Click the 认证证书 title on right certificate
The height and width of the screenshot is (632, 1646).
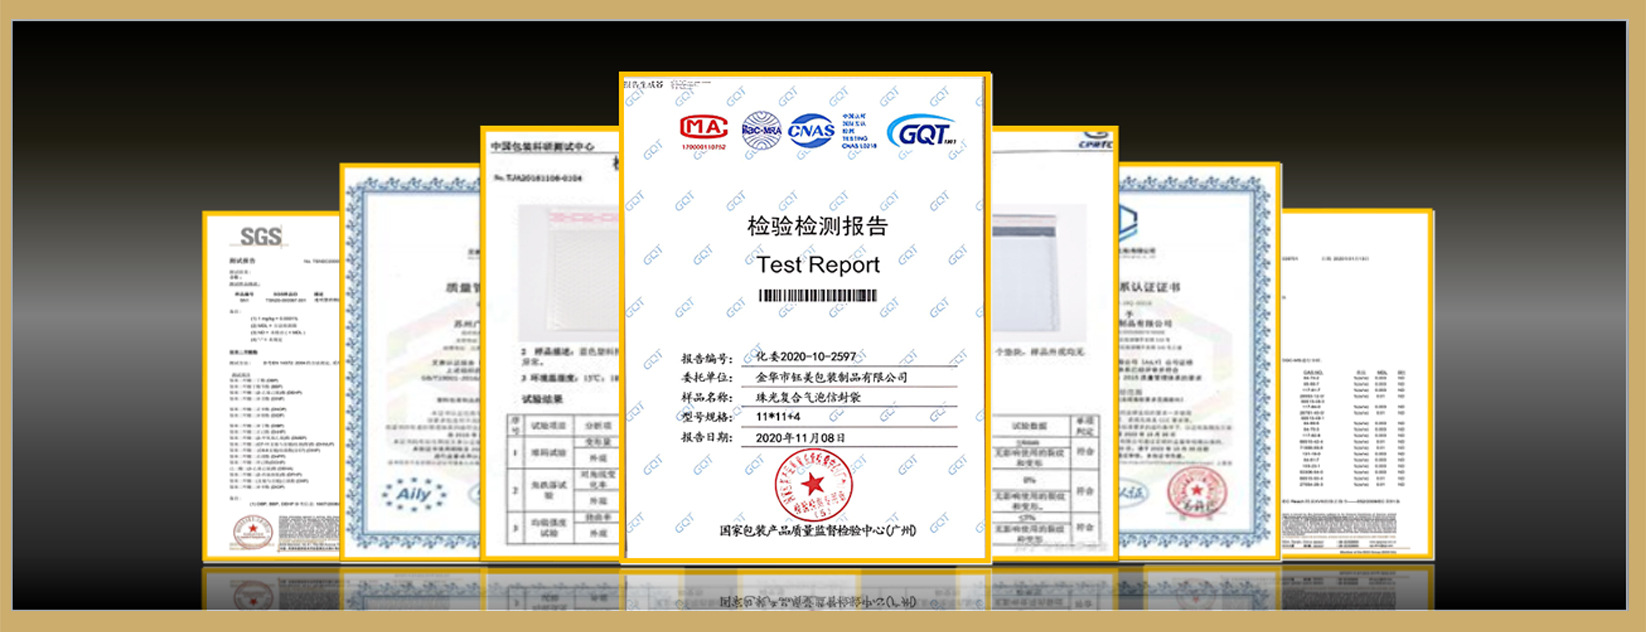click(x=1149, y=287)
